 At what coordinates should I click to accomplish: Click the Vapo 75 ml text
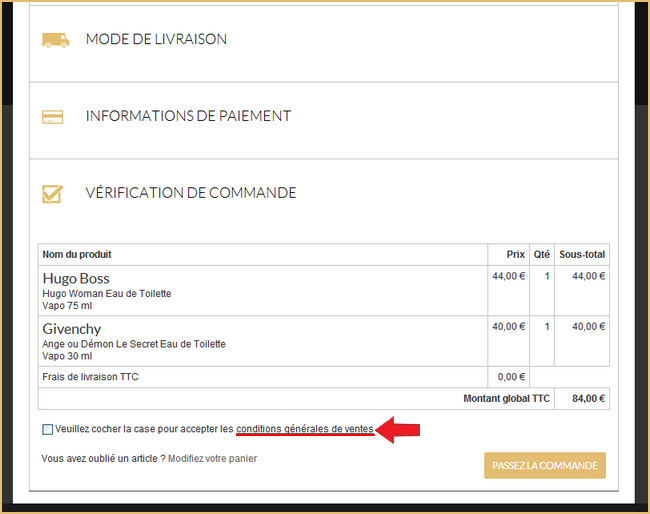click(67, 306)
